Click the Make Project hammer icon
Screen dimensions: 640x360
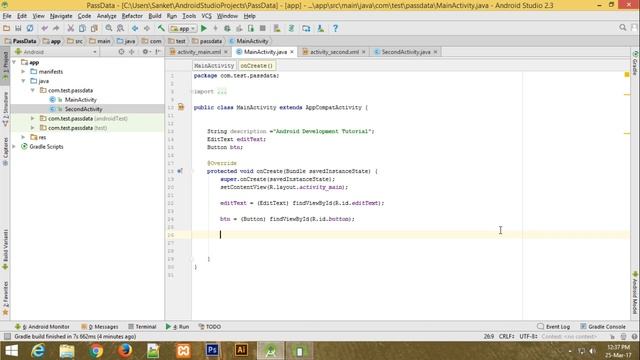(x=161, y=28)
